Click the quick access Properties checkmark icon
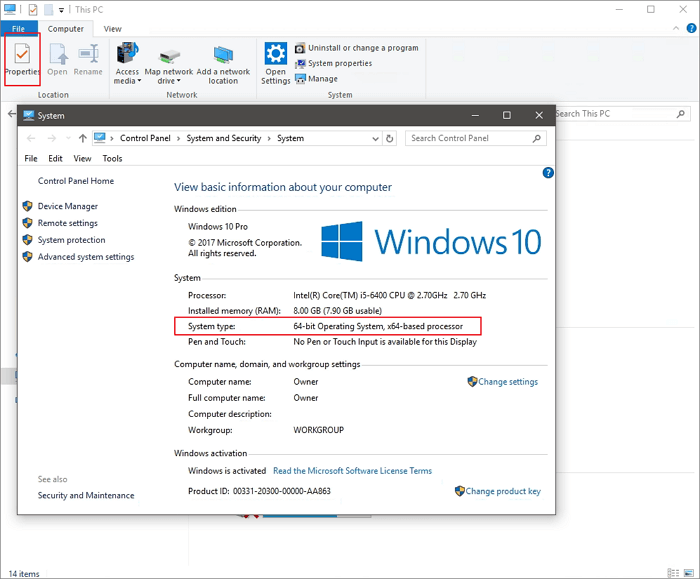This screenshot has height=579, width=700. click(x=33, y=9)
